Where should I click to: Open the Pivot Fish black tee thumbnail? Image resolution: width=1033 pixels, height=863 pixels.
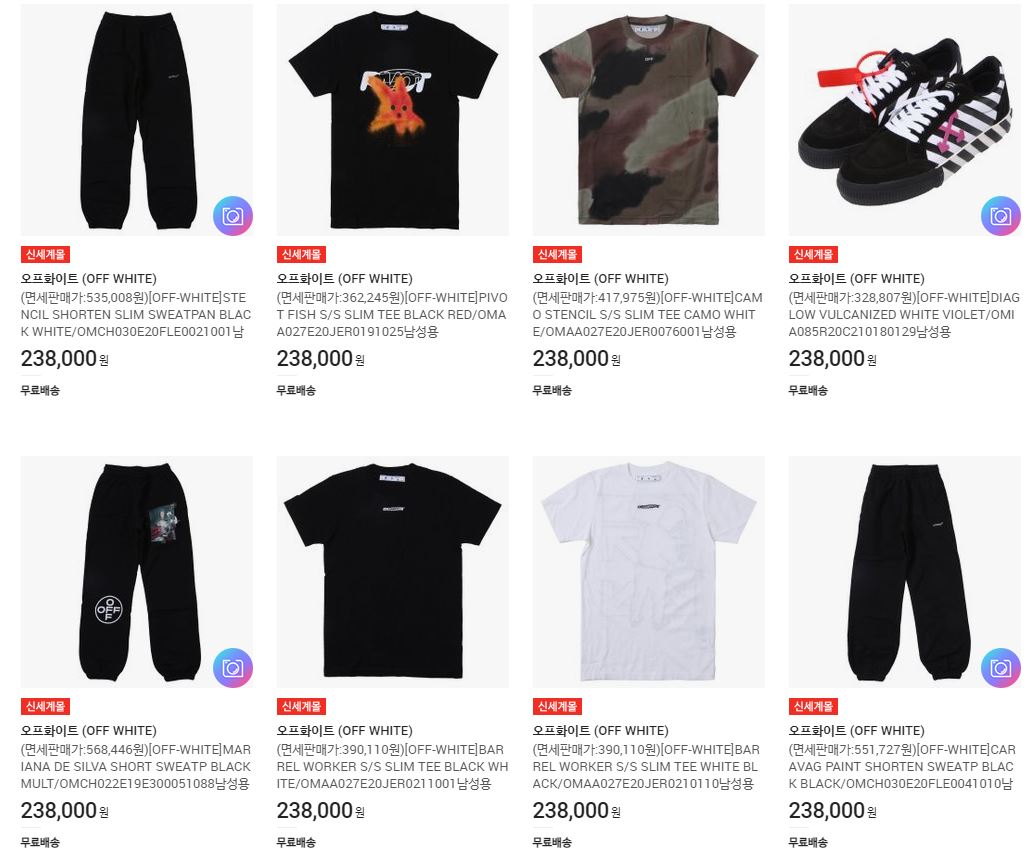point(393,120)
